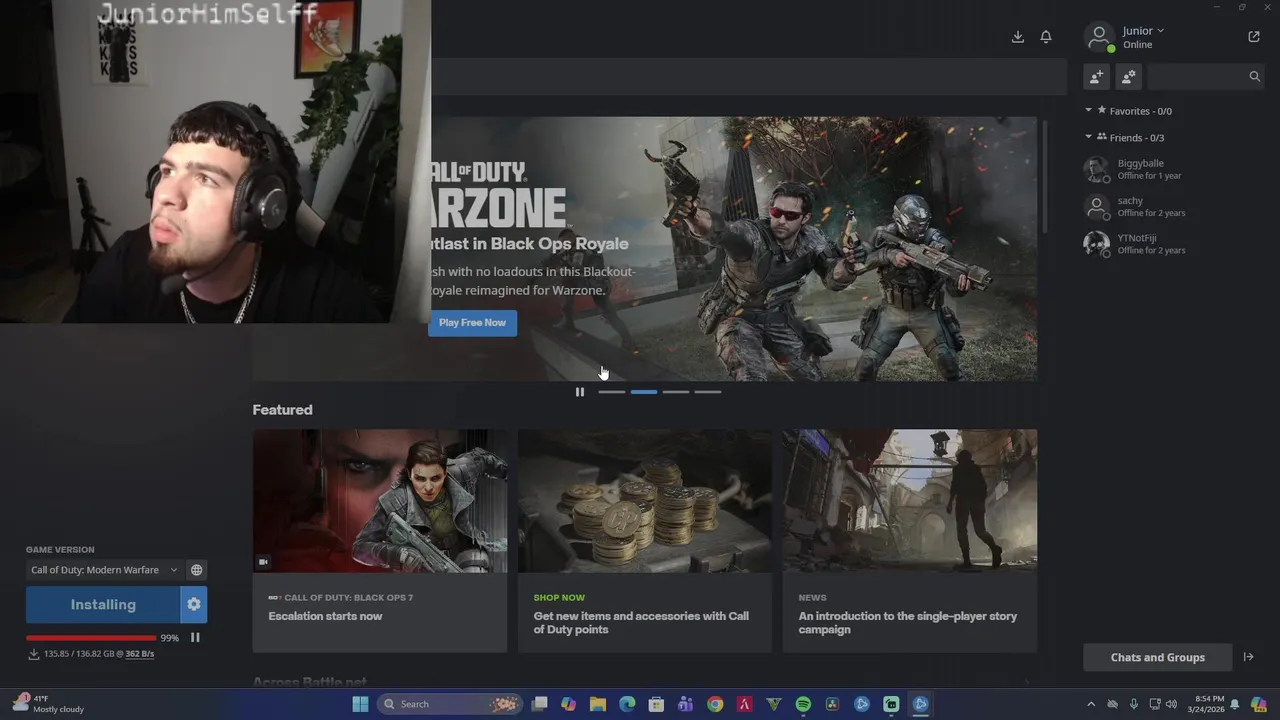The height and width of the screenshot is (720, 1280).
Task: Click the Installing button
Action: tap(103, 604)
